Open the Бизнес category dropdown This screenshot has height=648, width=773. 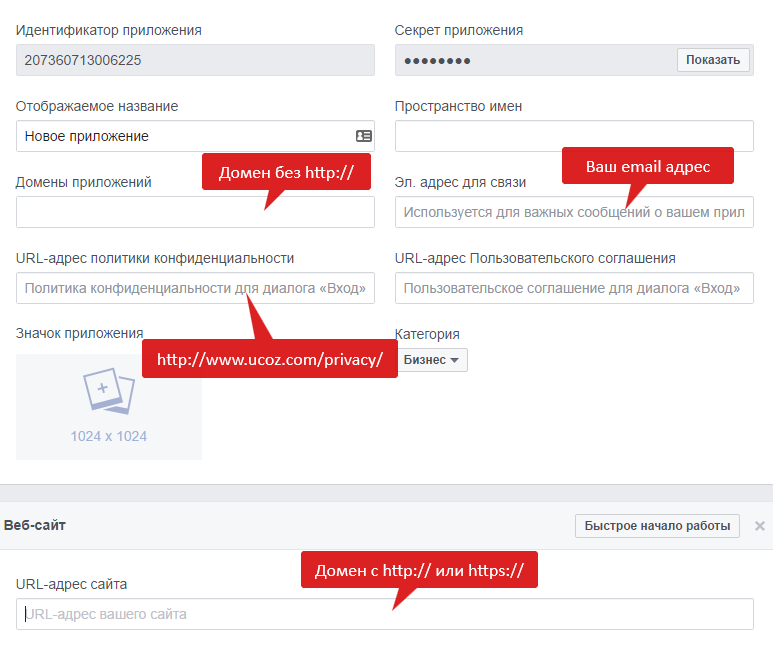tap(431, 360)
